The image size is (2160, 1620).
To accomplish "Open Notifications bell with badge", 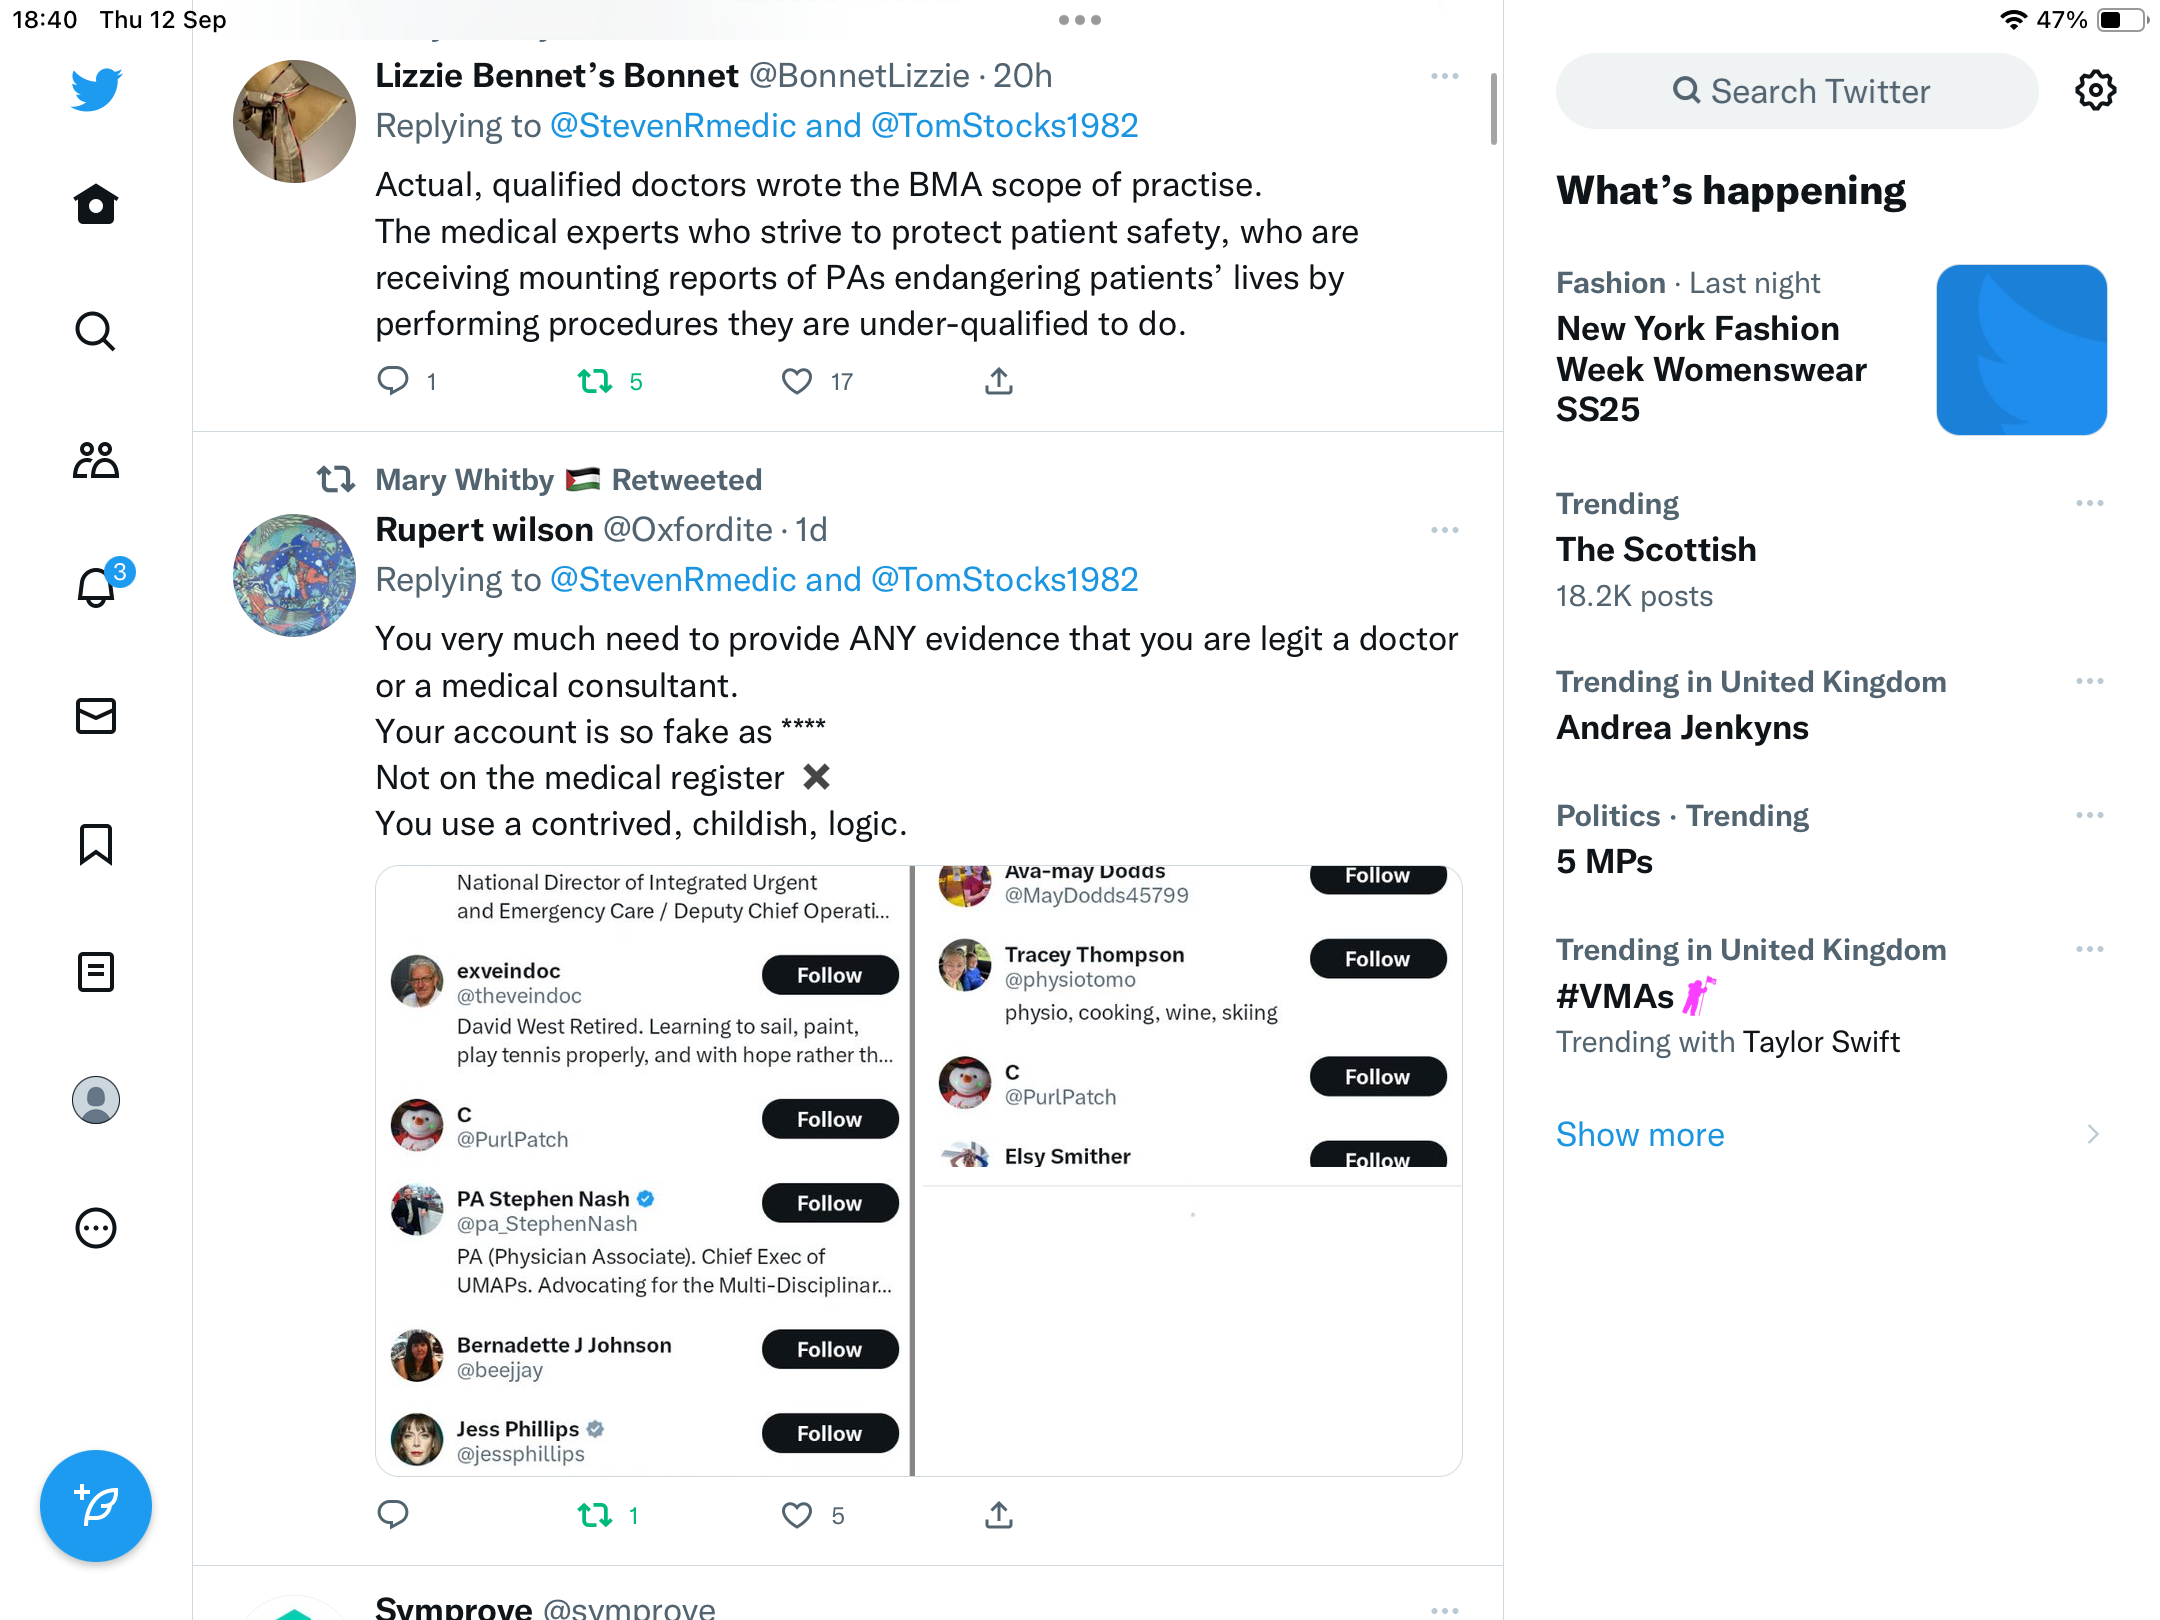I will tap(98, 585).
